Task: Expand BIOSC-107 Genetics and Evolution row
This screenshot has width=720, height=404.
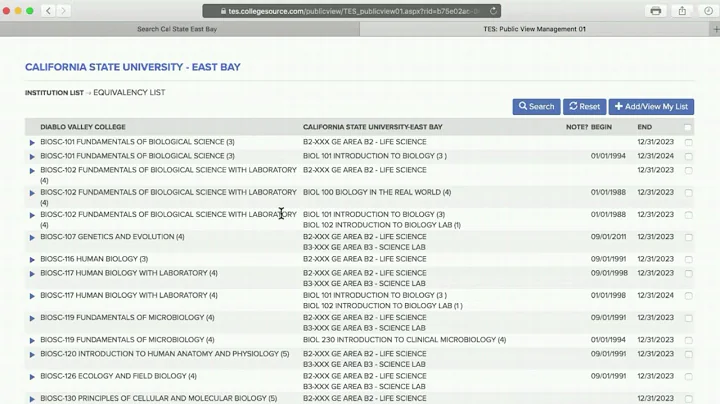Action: point(32,237)
